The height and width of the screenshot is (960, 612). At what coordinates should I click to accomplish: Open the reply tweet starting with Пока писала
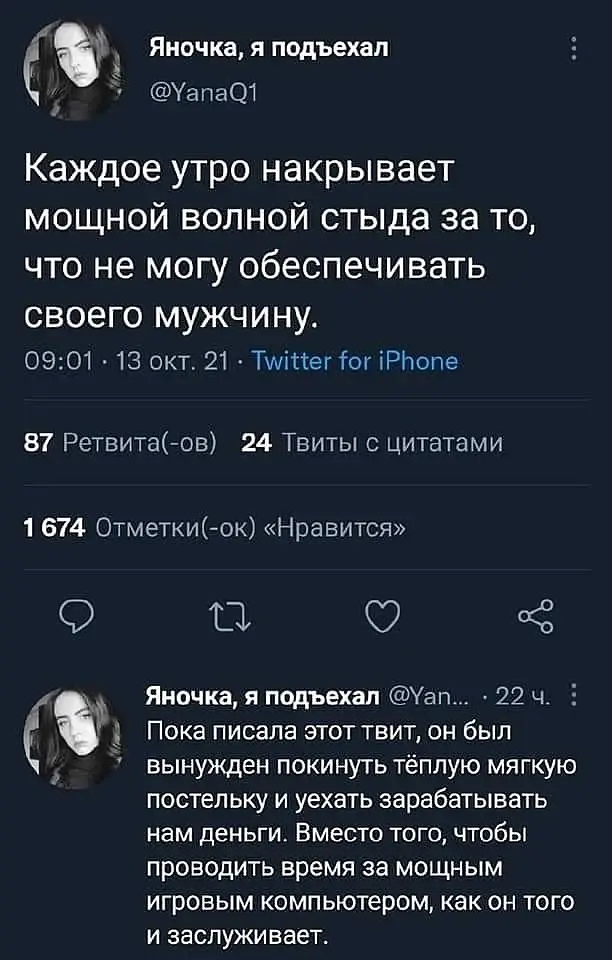[358, 830]
